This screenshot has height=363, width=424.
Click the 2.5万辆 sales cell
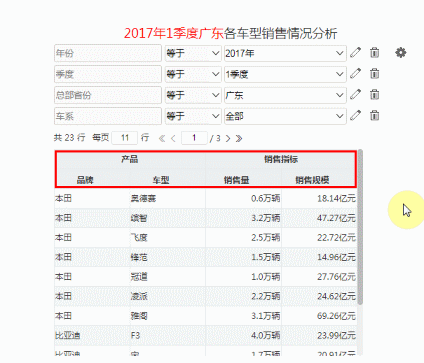[243, 238]
